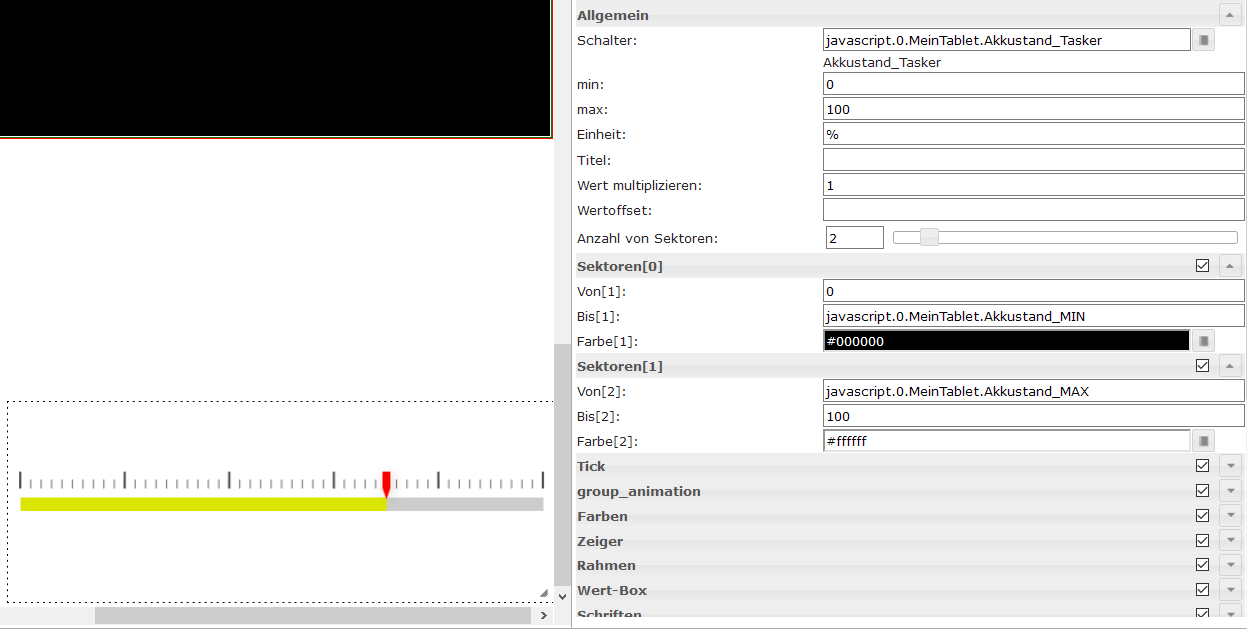
Task: Open color picker for Farbe[1]
Action: (1204, 341)
